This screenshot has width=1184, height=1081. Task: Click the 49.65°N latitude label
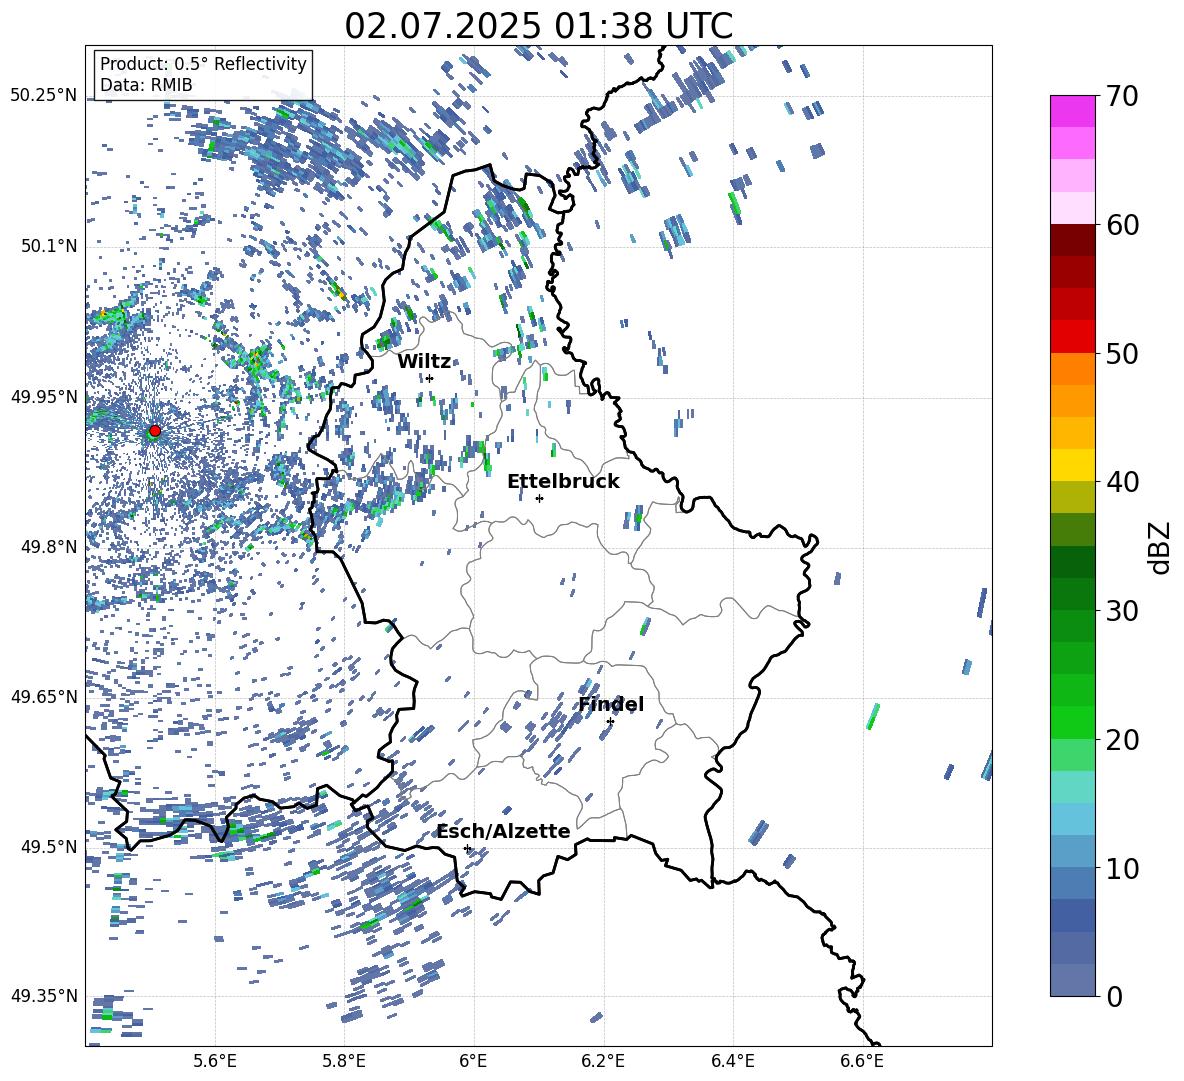44,696
